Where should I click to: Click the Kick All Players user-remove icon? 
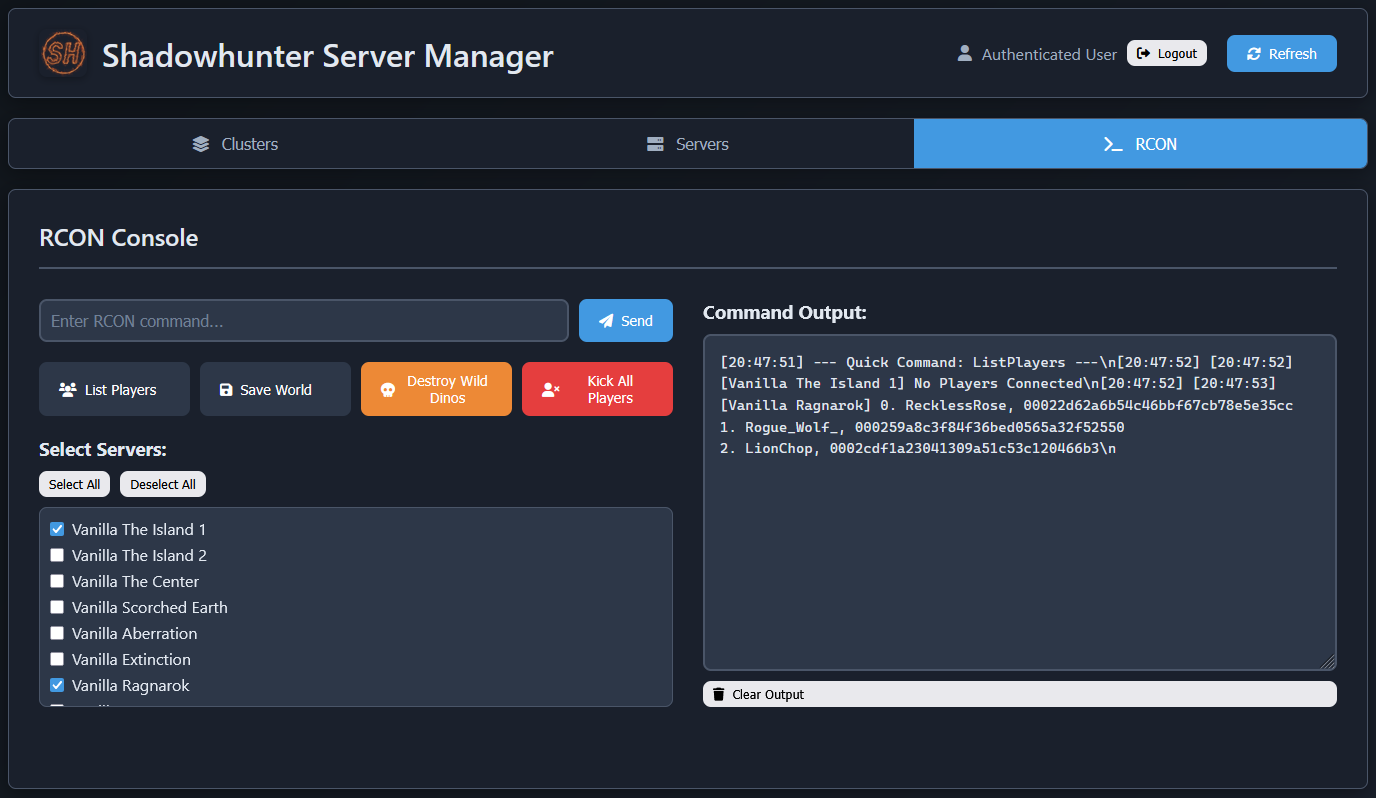(x=550, y=390)
